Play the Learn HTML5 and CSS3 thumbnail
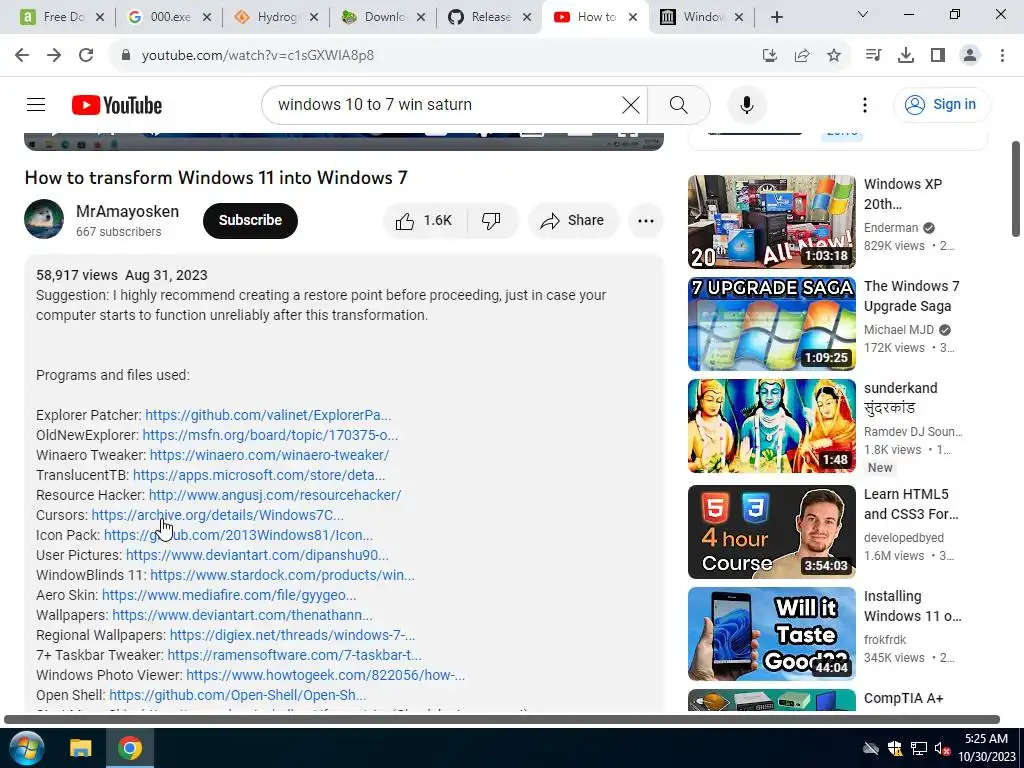 (771, 532)
